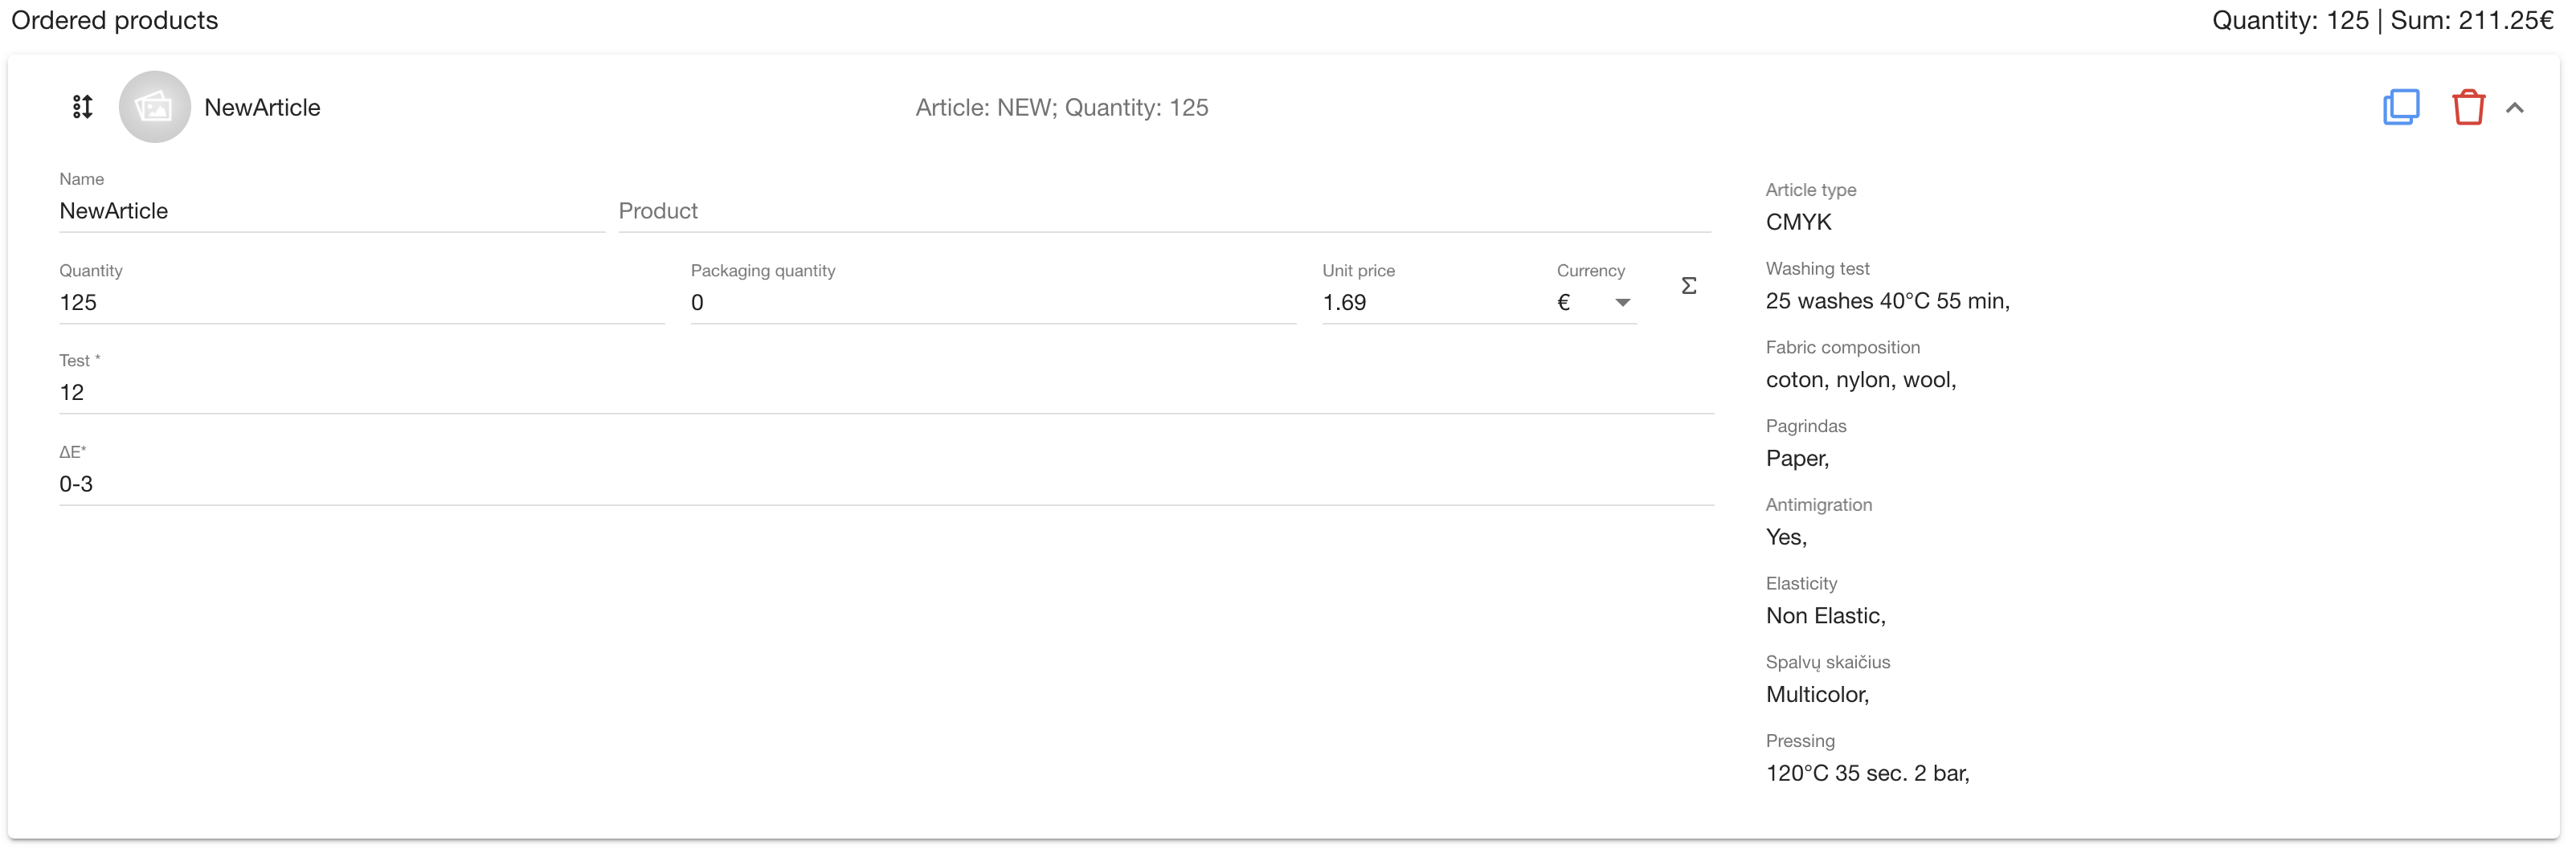Click the reorder drag handle icon
The height and width of the screenshot is (853, 2576).
(x=83, y=107)
